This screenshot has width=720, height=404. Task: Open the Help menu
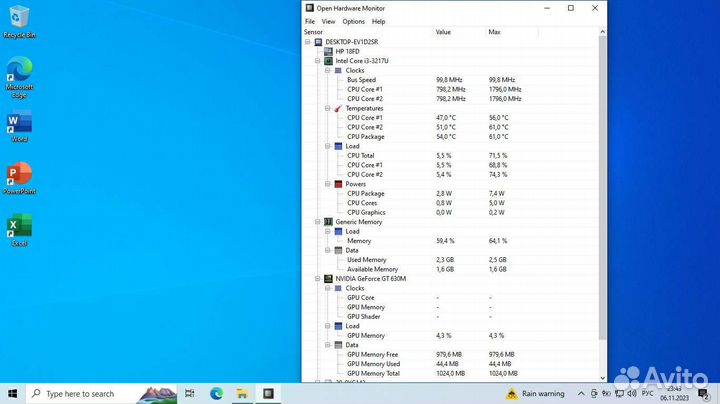(x=378, y=22)
